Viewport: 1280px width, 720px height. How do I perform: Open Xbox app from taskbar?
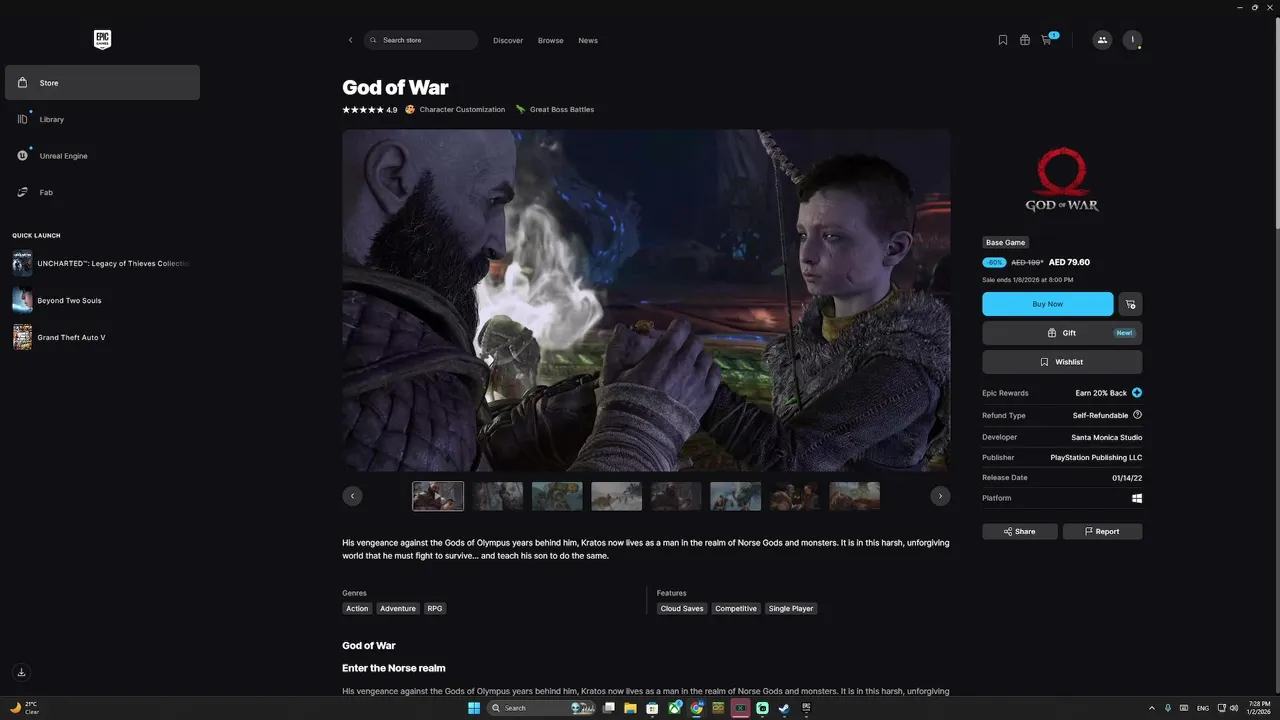tap(675, 708)
